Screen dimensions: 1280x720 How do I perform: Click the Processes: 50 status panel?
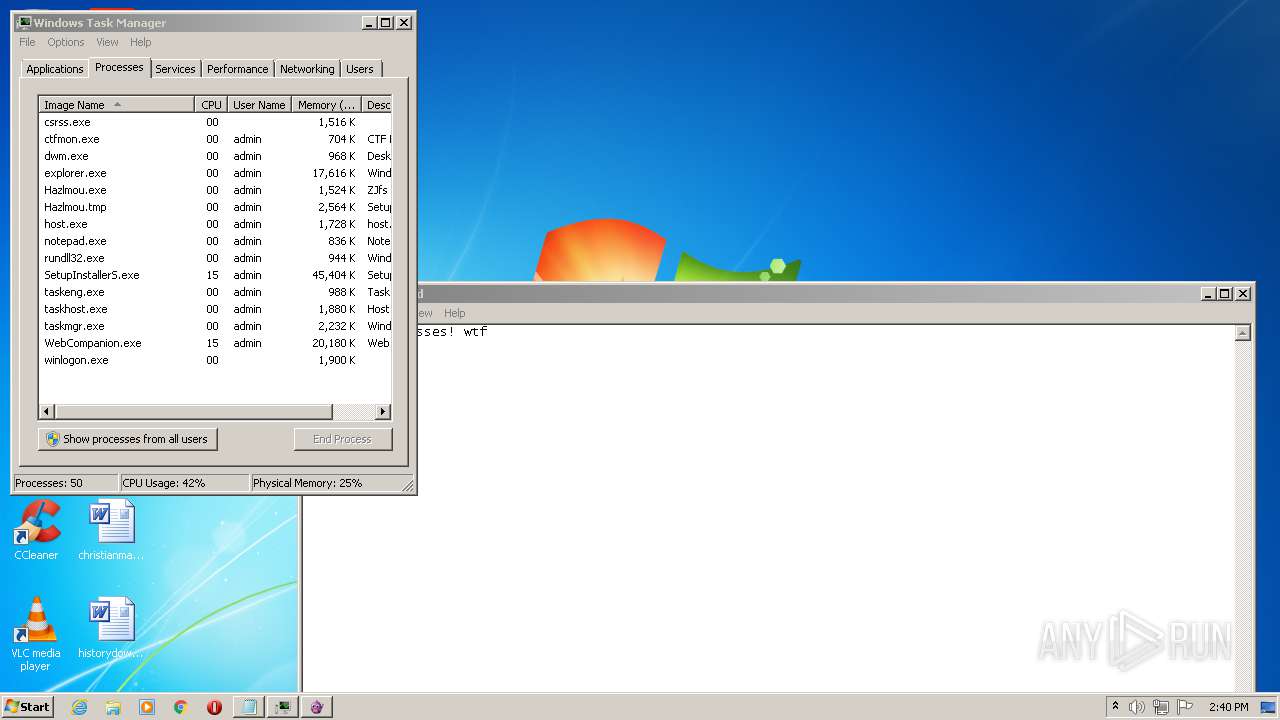[65, 483]
